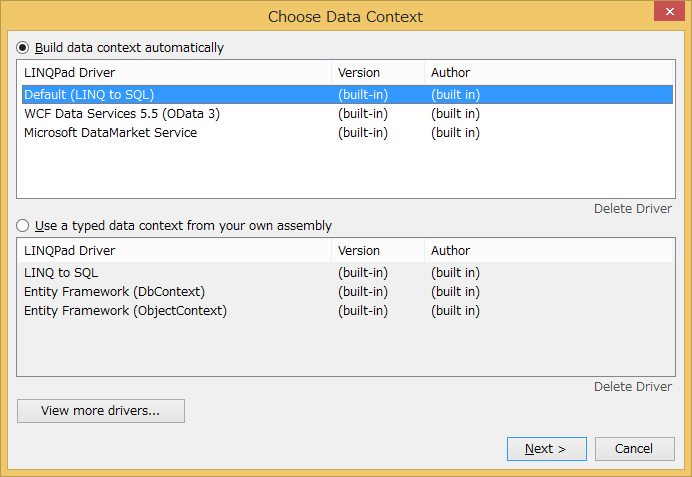Choose Entity Framework (DbContext) driver
Image resolution: width=692 pixels, height=477 pixels.
click(x=114, y=291)
